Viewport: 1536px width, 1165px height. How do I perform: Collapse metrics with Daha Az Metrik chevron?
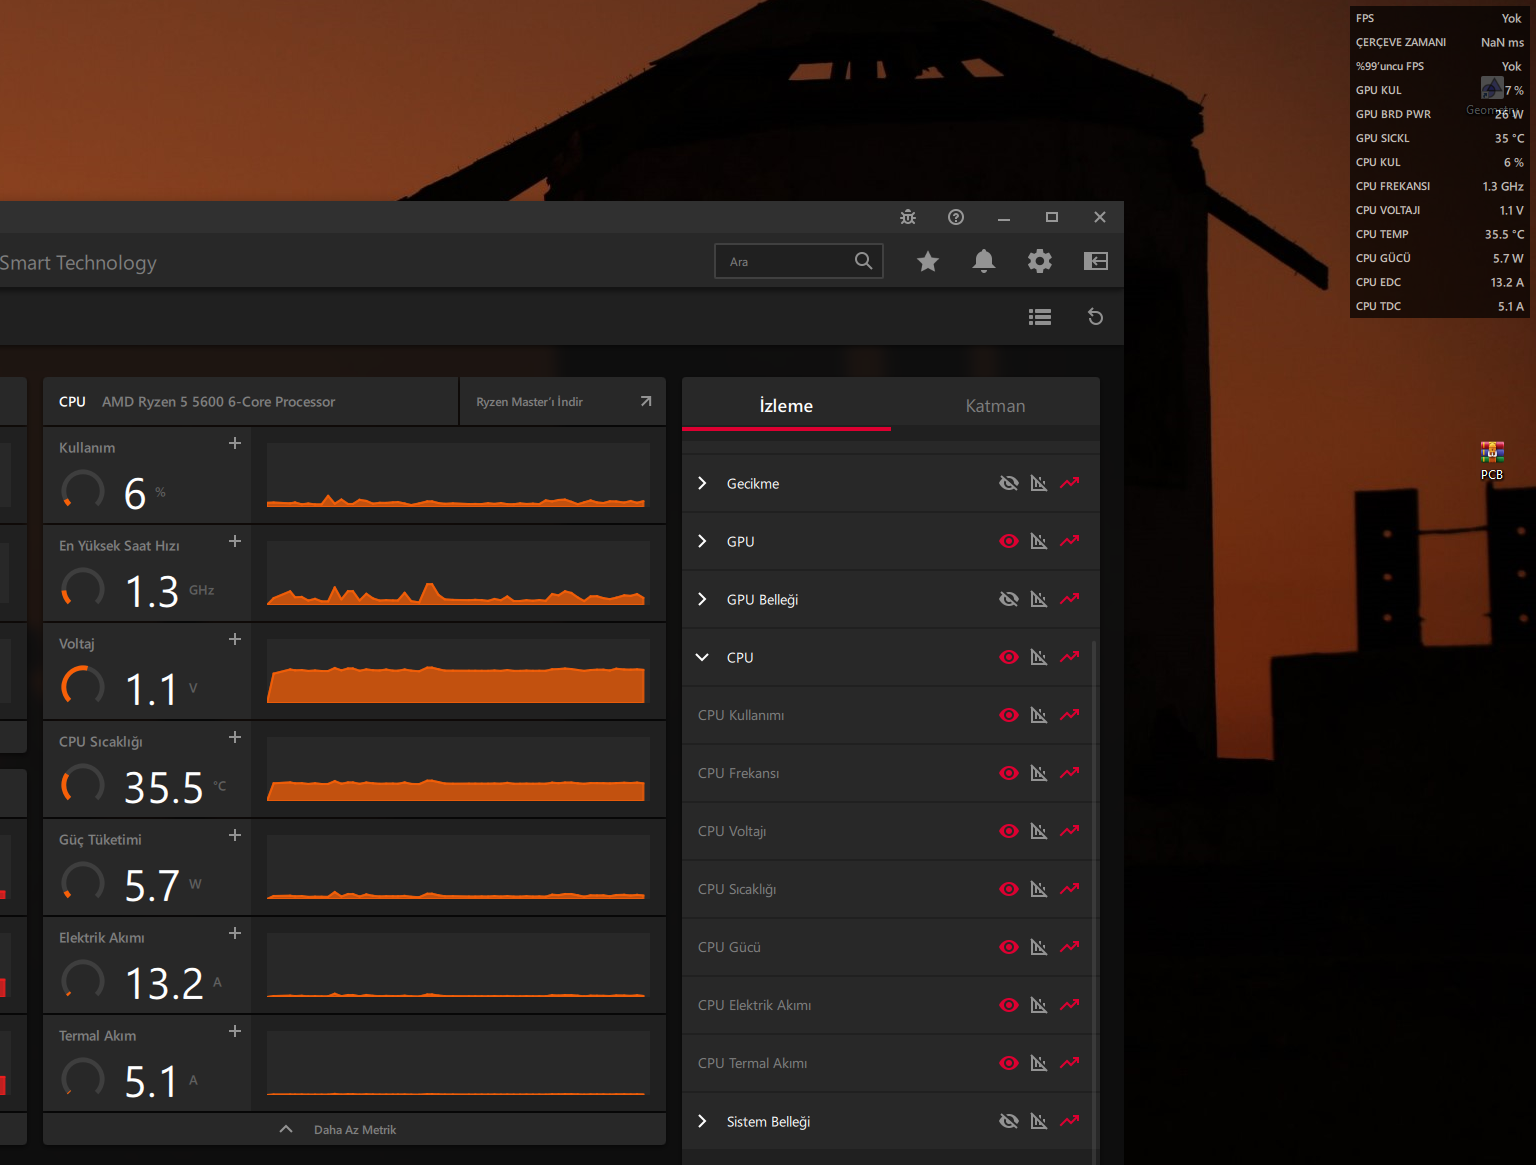[286, 1129]
